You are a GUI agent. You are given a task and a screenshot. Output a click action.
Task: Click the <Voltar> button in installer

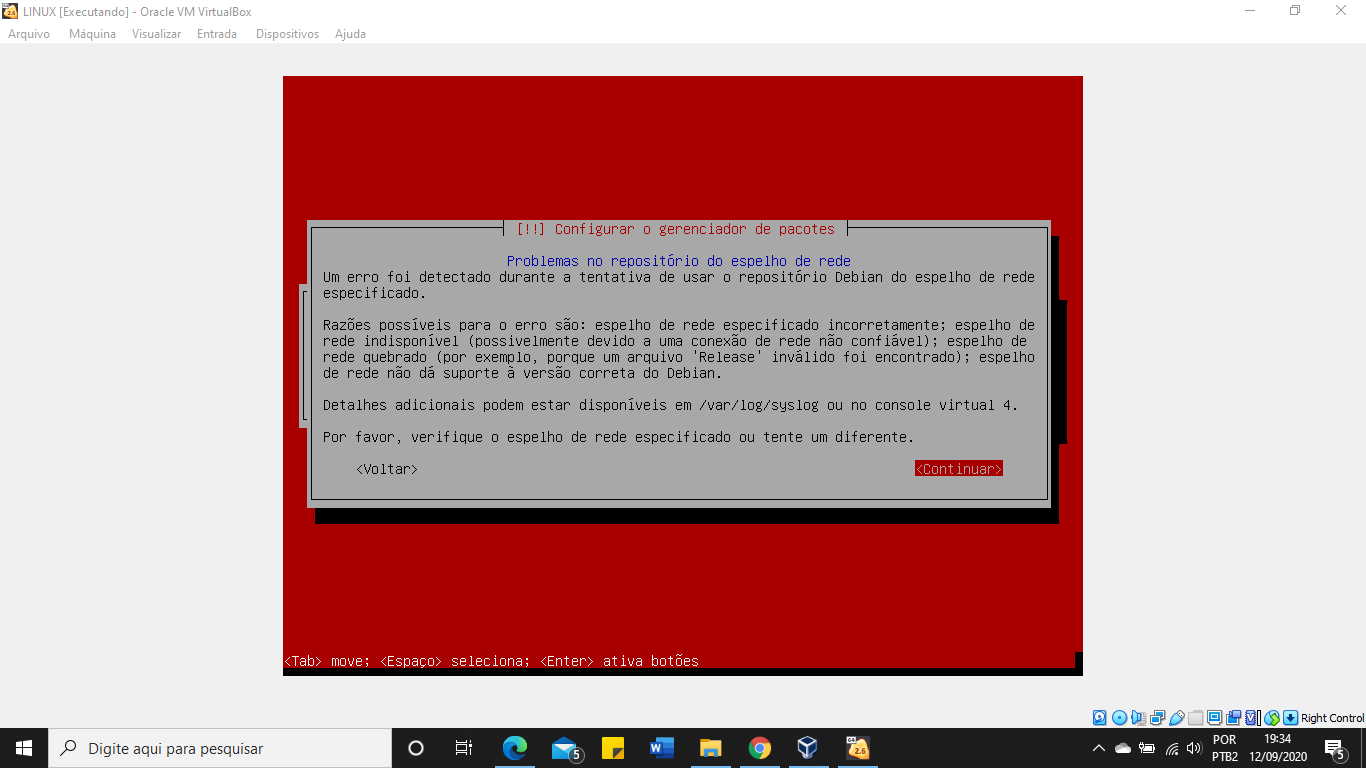click(x=387, y=469)
